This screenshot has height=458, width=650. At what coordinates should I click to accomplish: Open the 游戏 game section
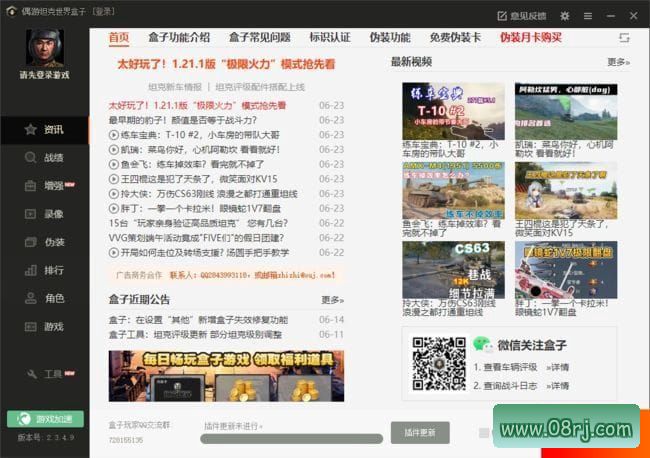(44, 327)
